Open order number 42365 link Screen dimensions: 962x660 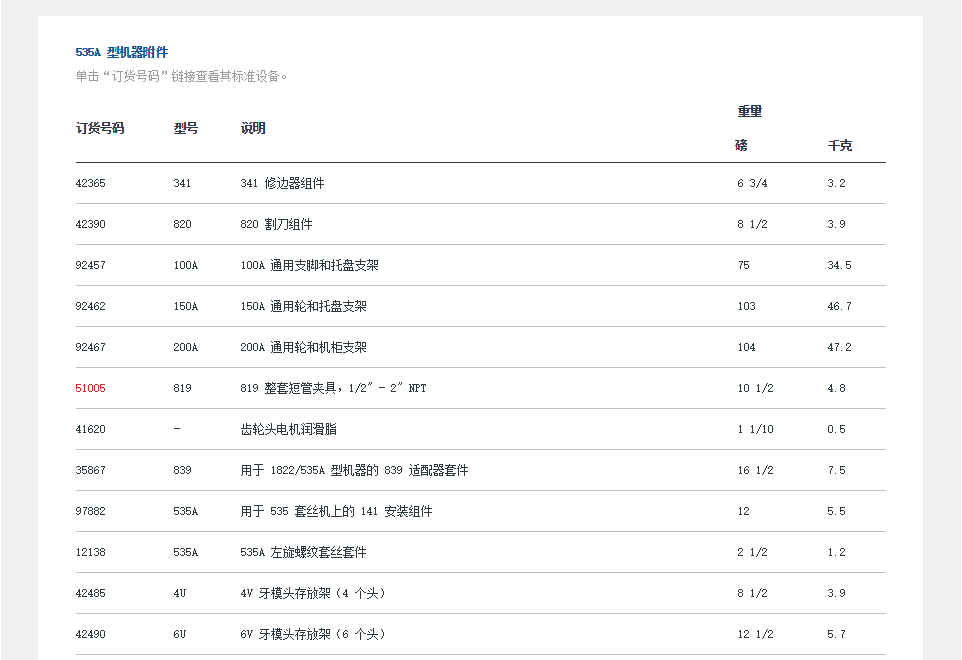90,184
